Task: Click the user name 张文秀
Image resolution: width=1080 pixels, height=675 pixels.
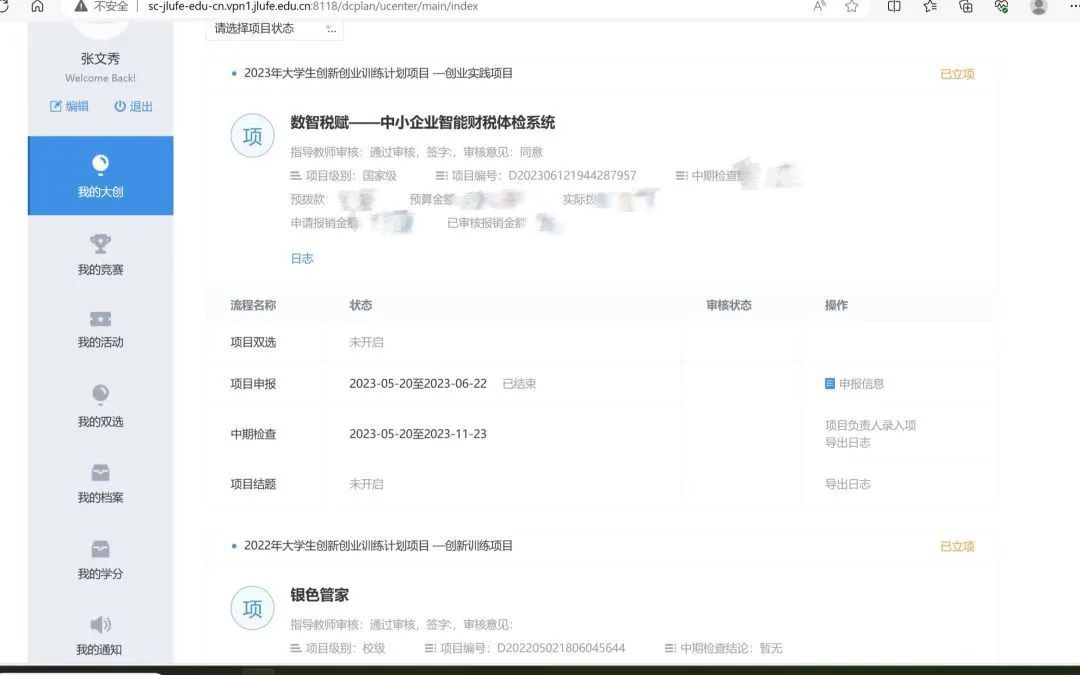Action: point(101,59)
